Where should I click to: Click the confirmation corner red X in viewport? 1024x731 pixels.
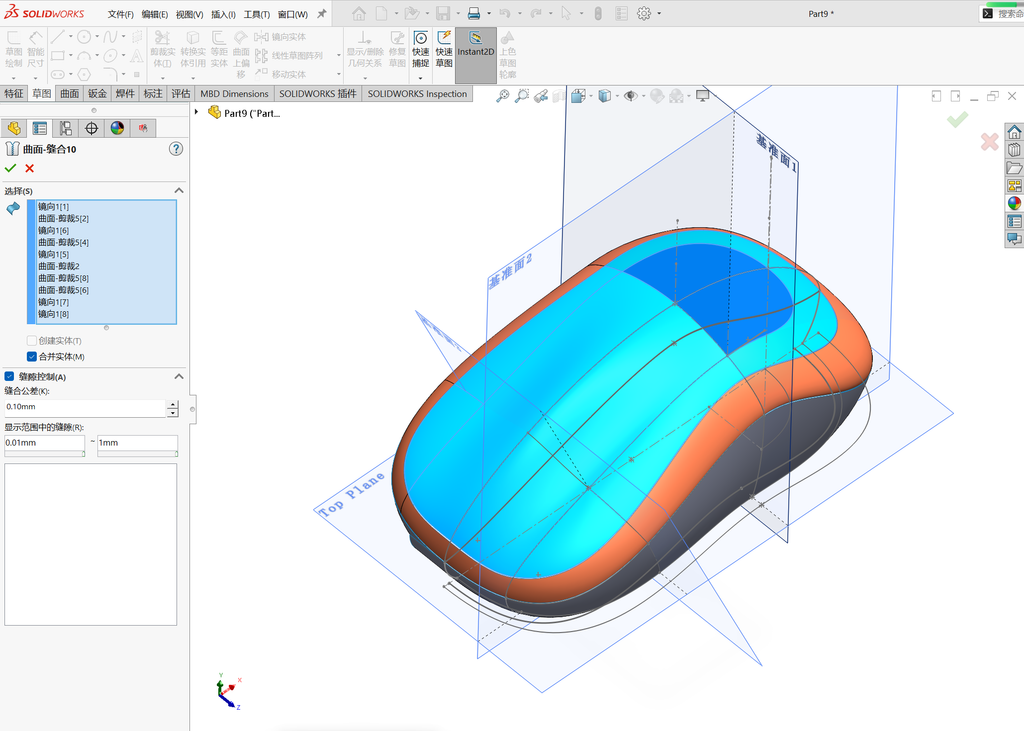(989, 141)
